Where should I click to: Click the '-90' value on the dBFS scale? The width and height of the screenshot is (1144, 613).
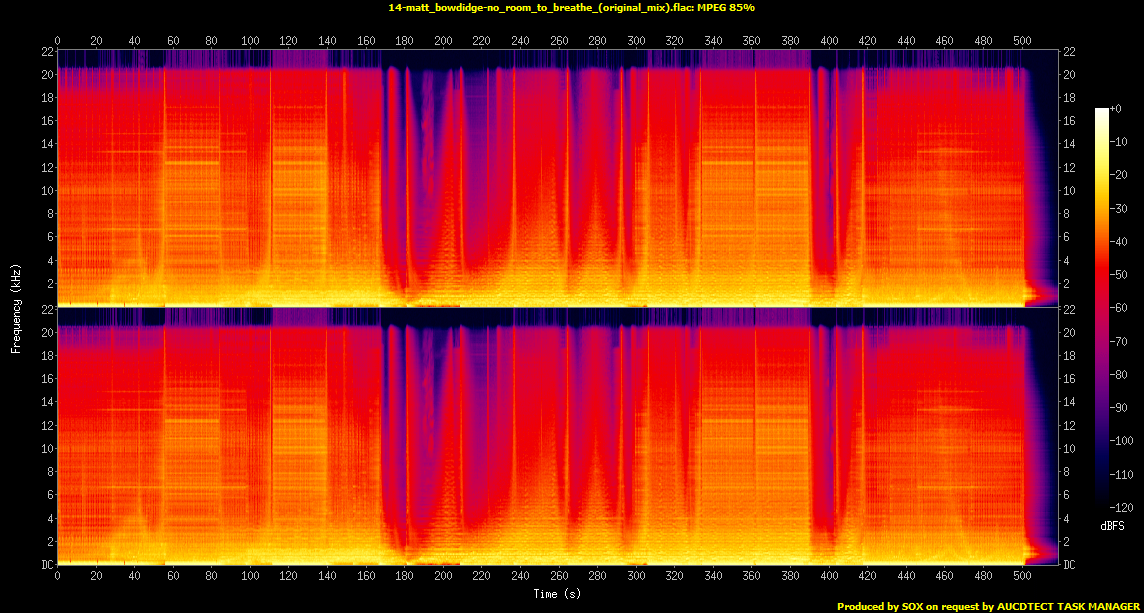[1118, 407]
